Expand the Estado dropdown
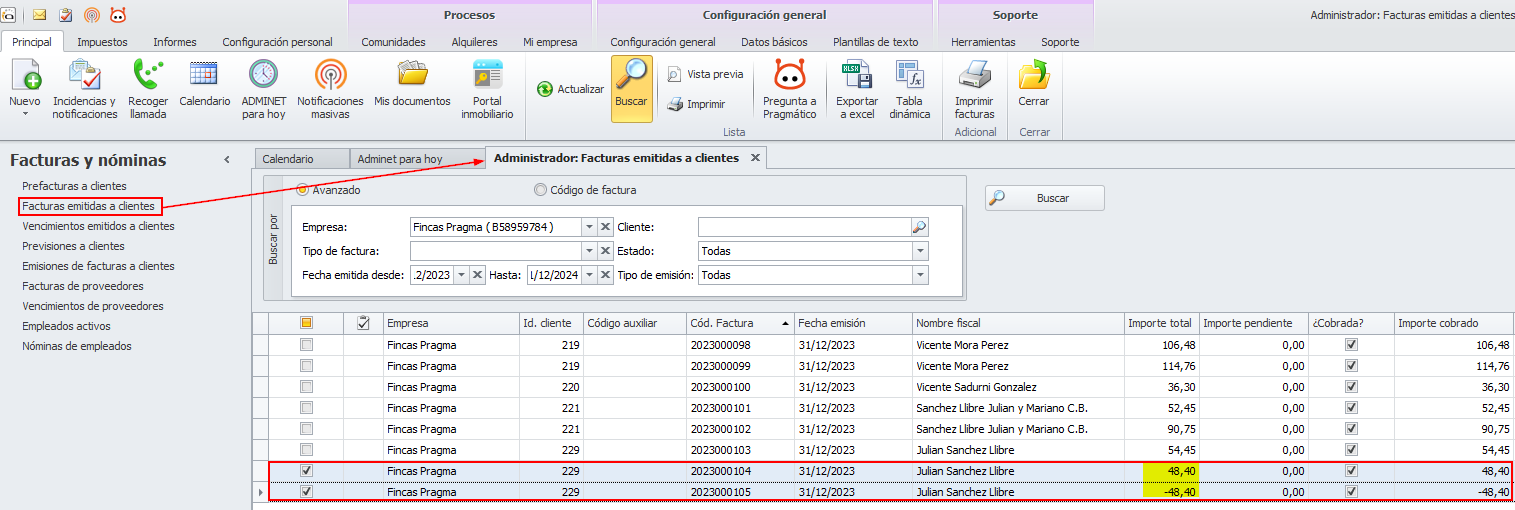 pyautogui.click(x=919, y=251)
